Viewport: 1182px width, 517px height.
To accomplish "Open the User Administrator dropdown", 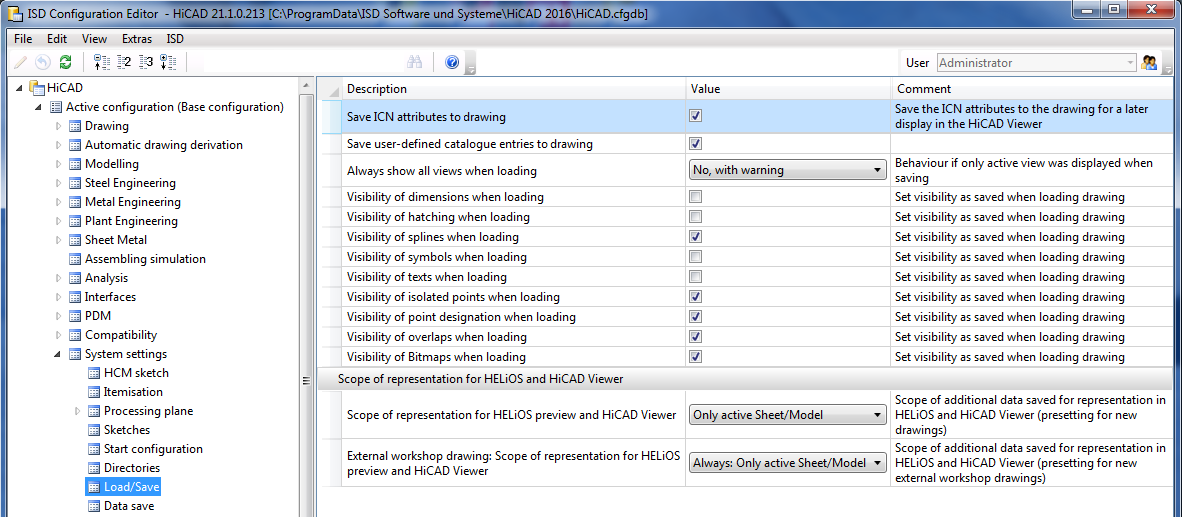I will click(x=1037, y=63).
